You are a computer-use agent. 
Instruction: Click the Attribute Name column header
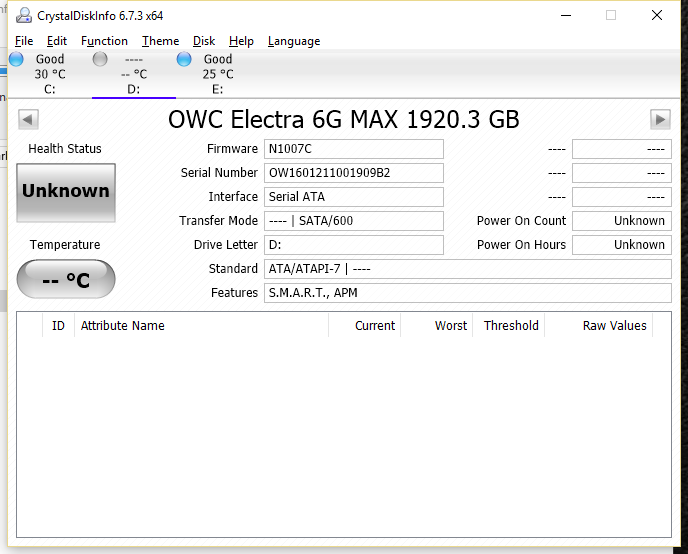pyautogui.click(x=201, y=325)
